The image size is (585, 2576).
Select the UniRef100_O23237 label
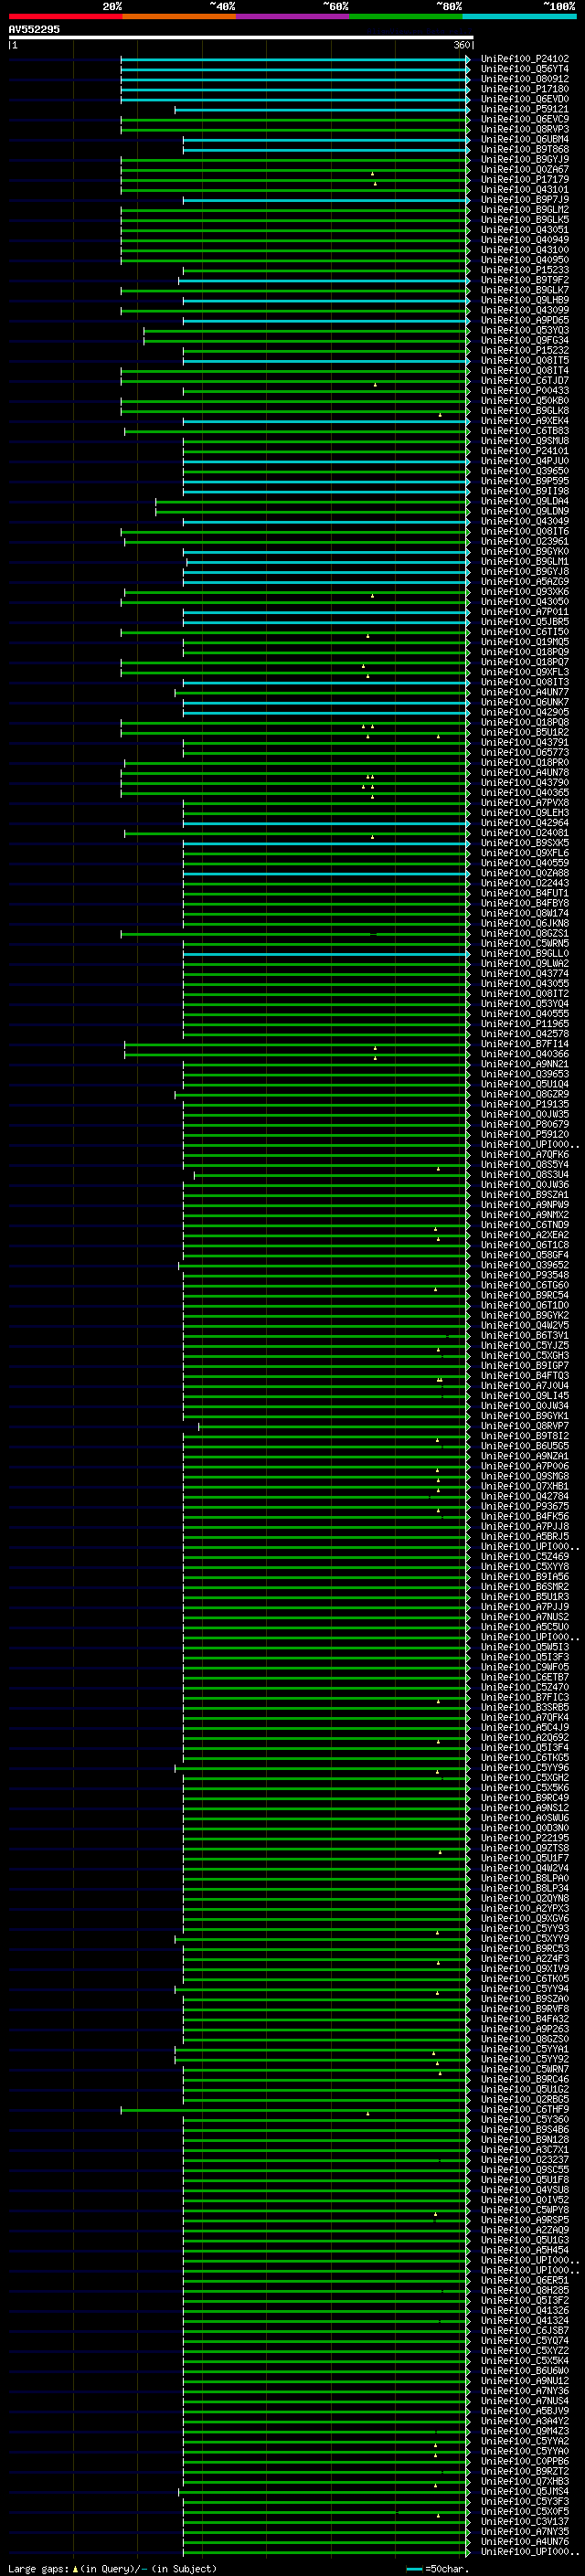tap(524, 2160)
